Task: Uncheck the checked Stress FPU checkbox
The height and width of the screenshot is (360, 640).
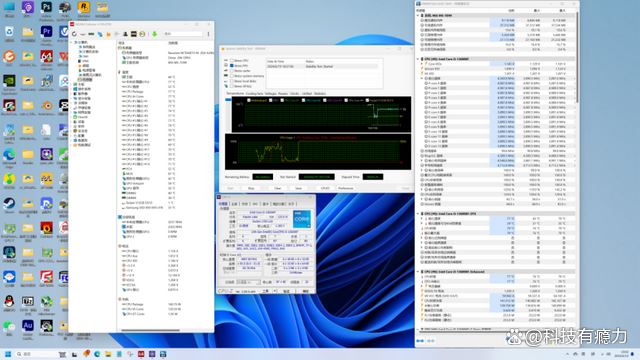Action: coord(231,65)
